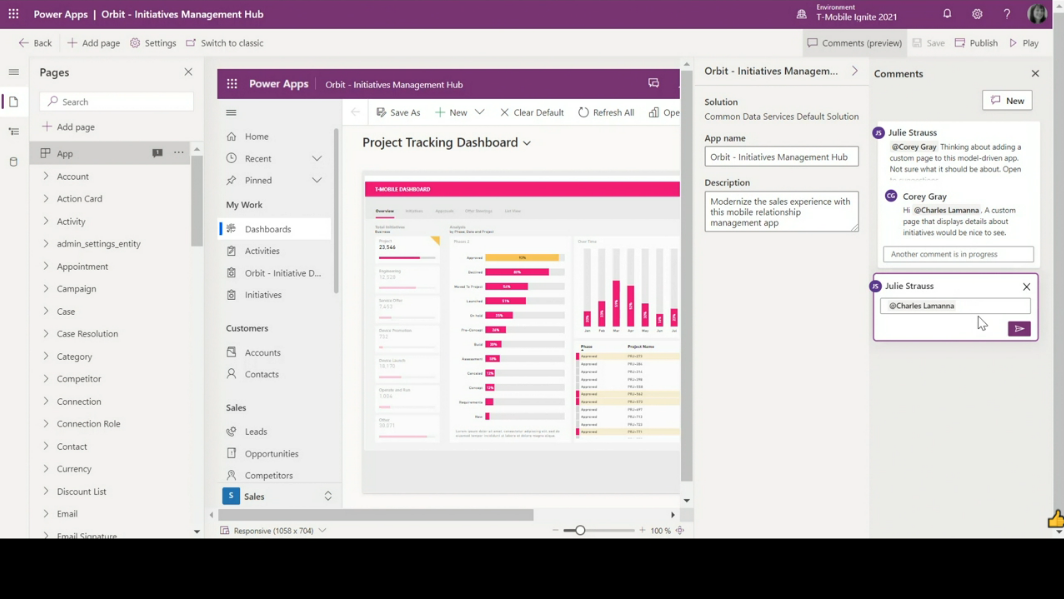Open the notifications bell icon
The height and width of the screenshot is (599, 1064).
point(947,14)
